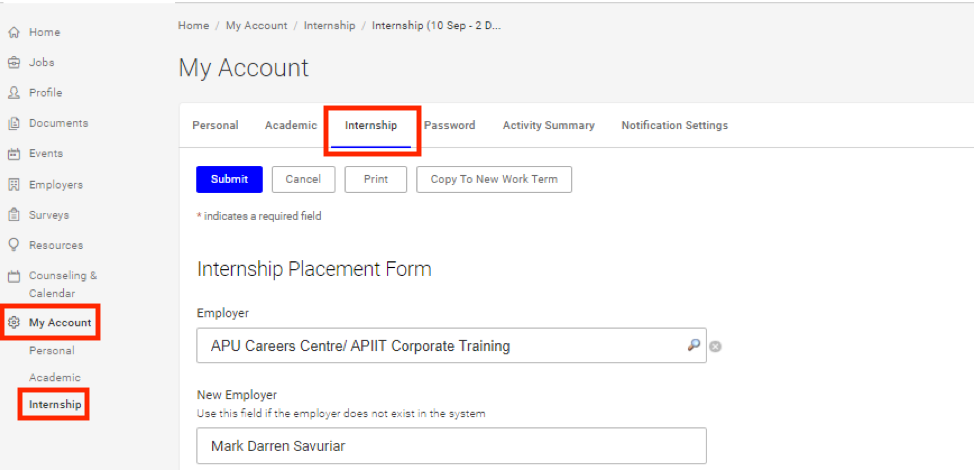974x470 pixels.
Task: Click the Jobs briefcase icon
Action: (x=14, y=62)
